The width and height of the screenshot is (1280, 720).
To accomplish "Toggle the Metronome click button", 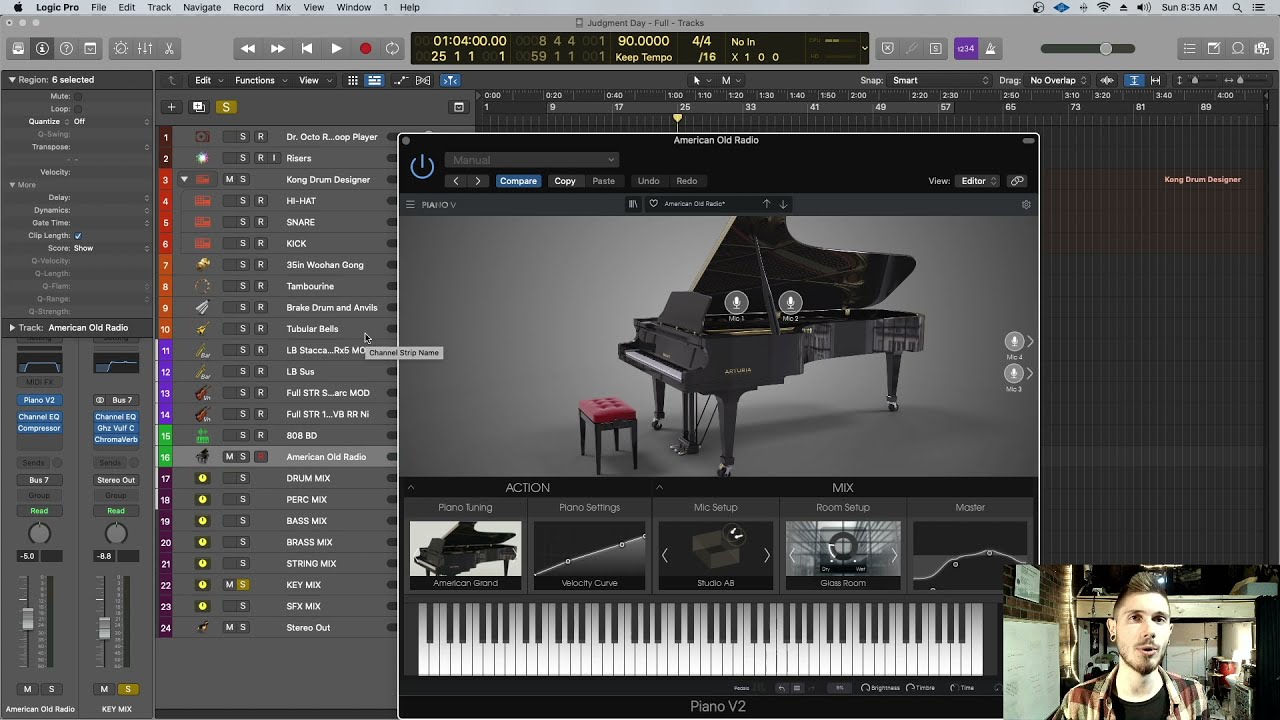I will (990, 48).
